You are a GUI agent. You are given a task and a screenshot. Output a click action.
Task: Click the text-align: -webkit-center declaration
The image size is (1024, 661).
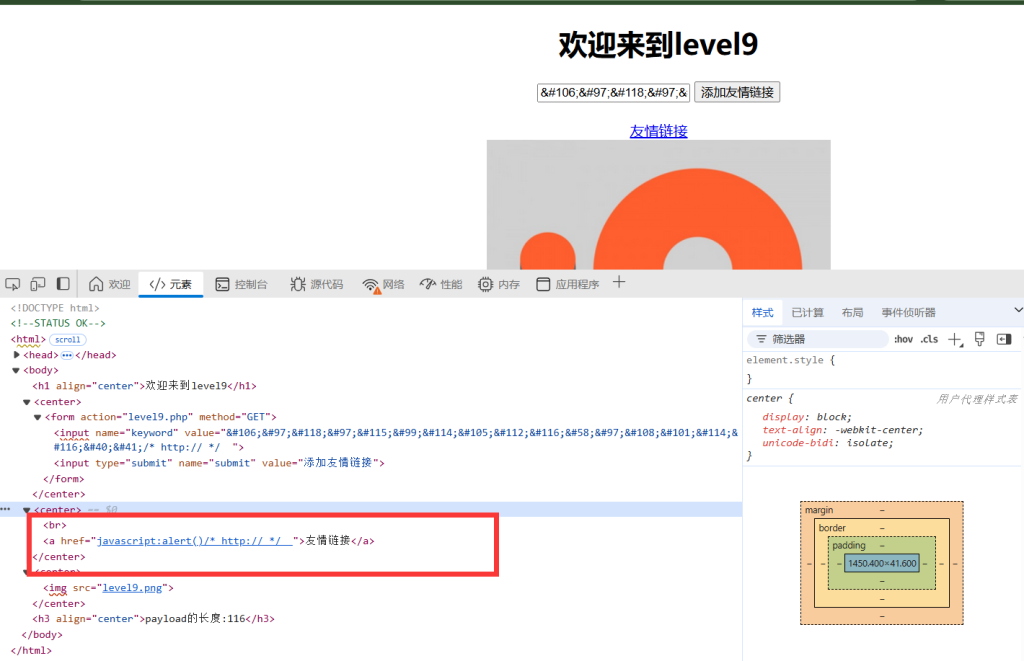pyautogui.click(x=842, y=430)
